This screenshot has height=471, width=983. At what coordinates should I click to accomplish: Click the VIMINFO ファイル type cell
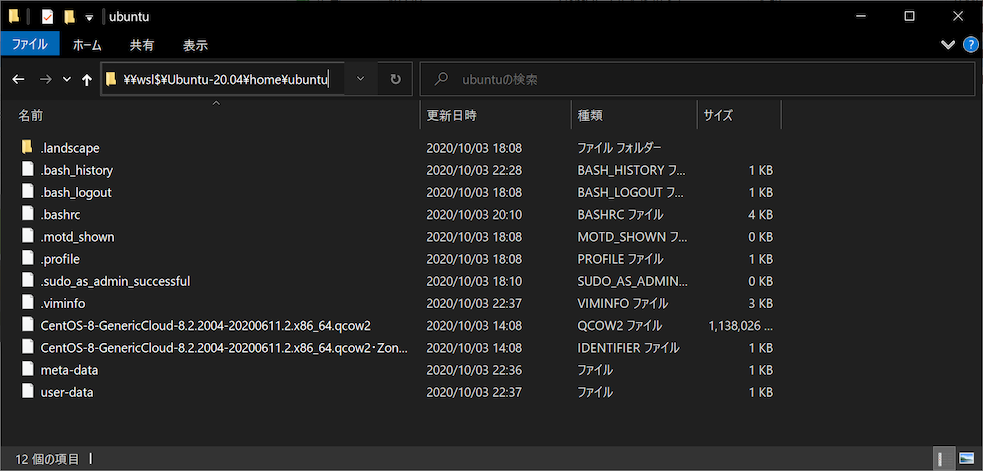coord(622,304)
